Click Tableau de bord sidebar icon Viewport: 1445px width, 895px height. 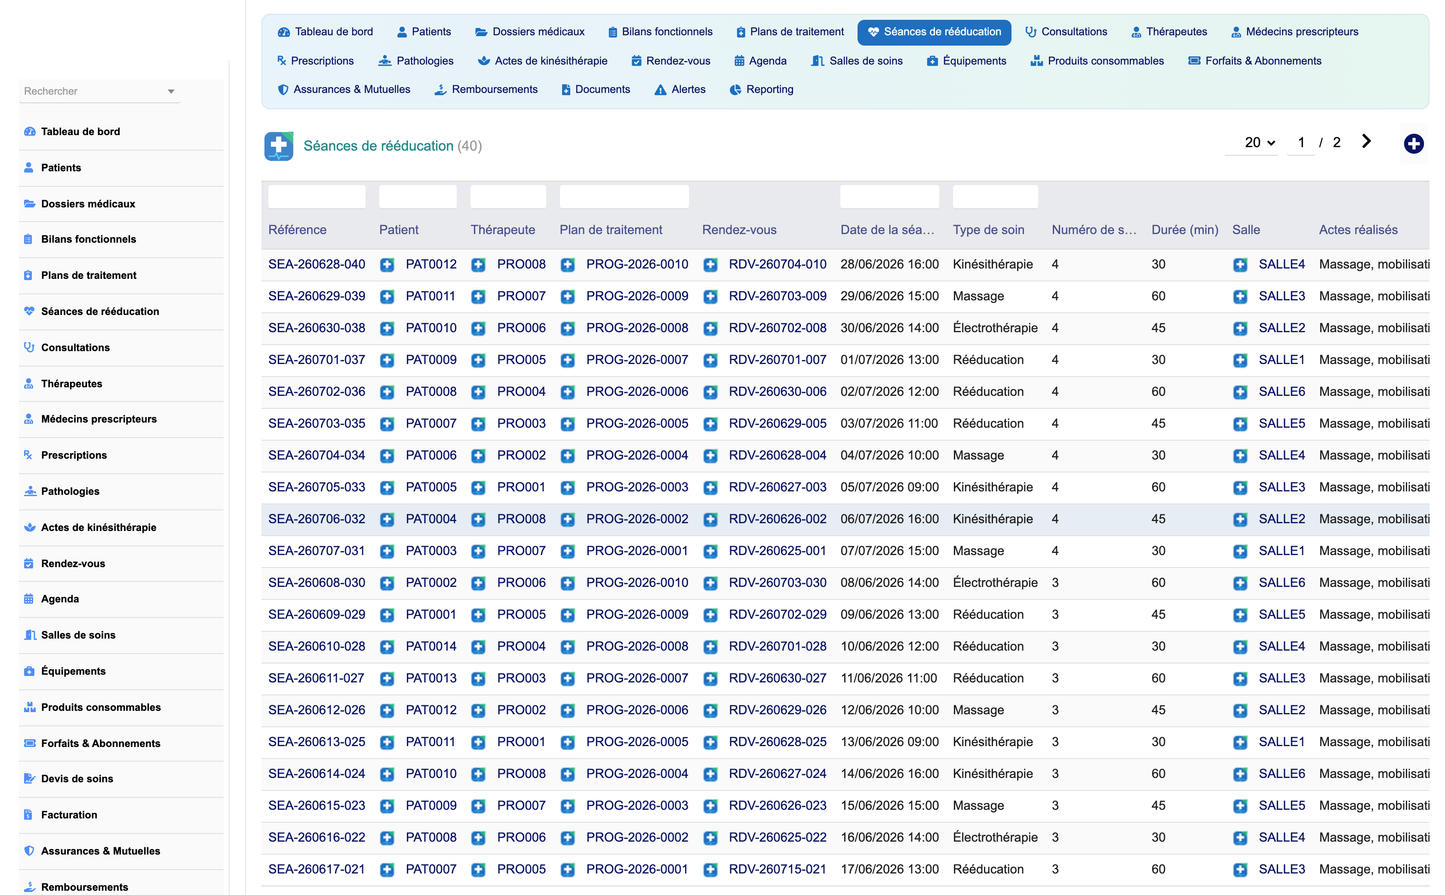tap(29, 132)
